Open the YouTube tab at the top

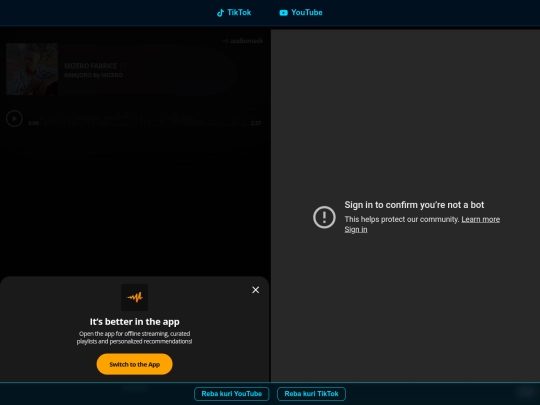[301, 13]
